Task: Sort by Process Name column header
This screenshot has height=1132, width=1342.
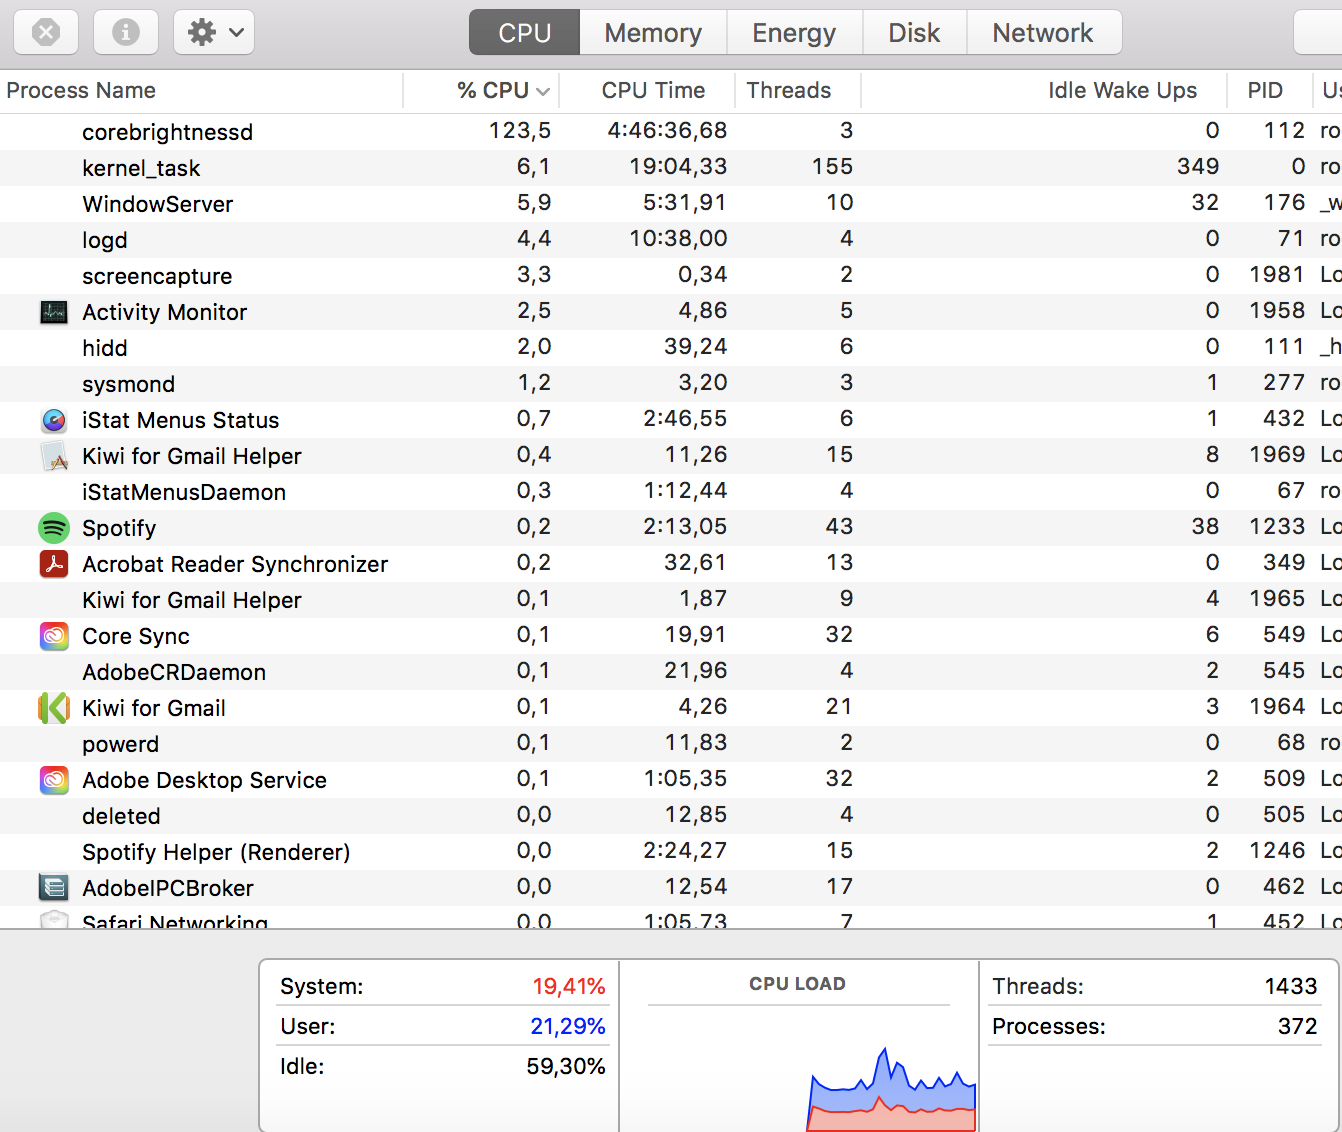Action: (81, 91)
